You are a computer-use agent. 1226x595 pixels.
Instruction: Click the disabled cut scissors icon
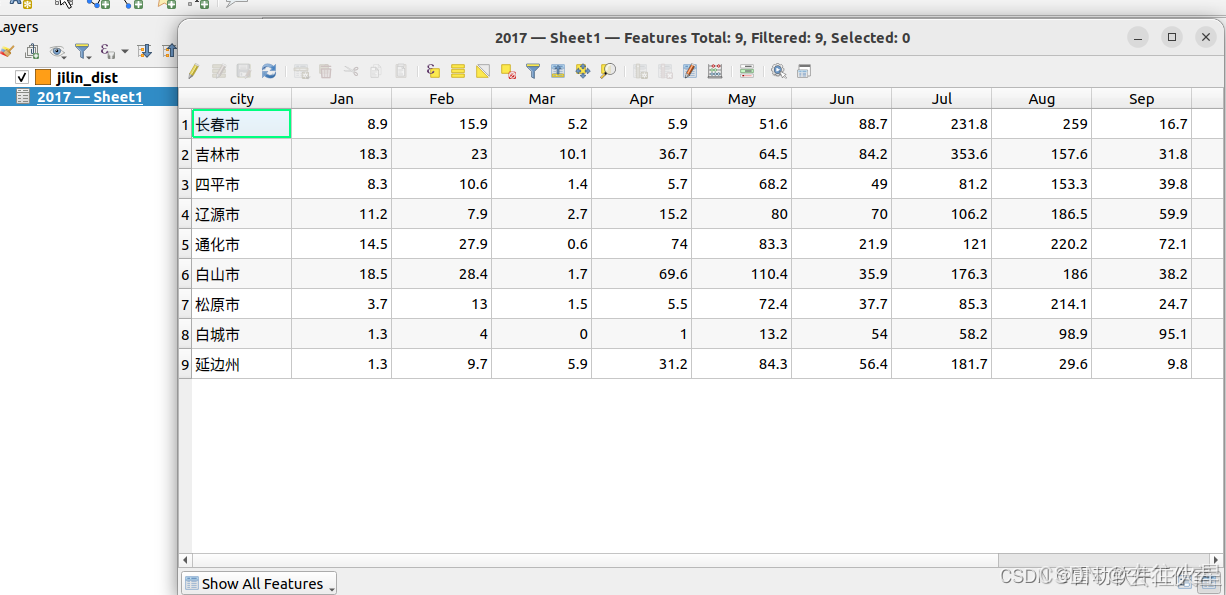coord(351,71)
